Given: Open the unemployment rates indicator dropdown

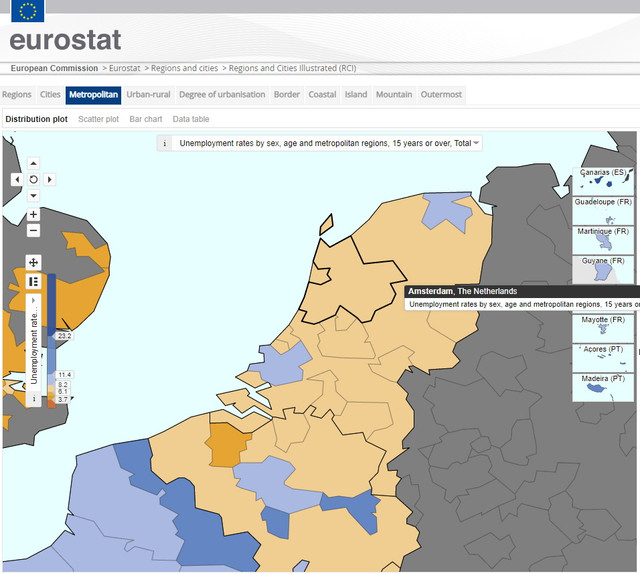Looking at the screenshot, I should [x=326, y=143].
